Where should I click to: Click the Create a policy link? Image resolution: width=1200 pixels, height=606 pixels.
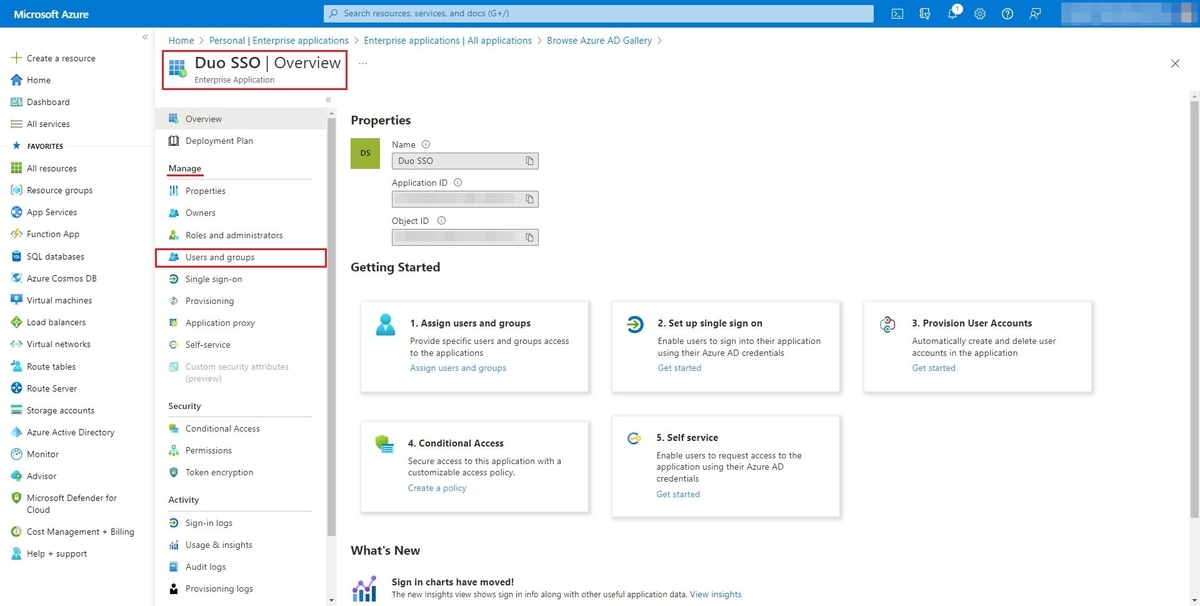435,488
